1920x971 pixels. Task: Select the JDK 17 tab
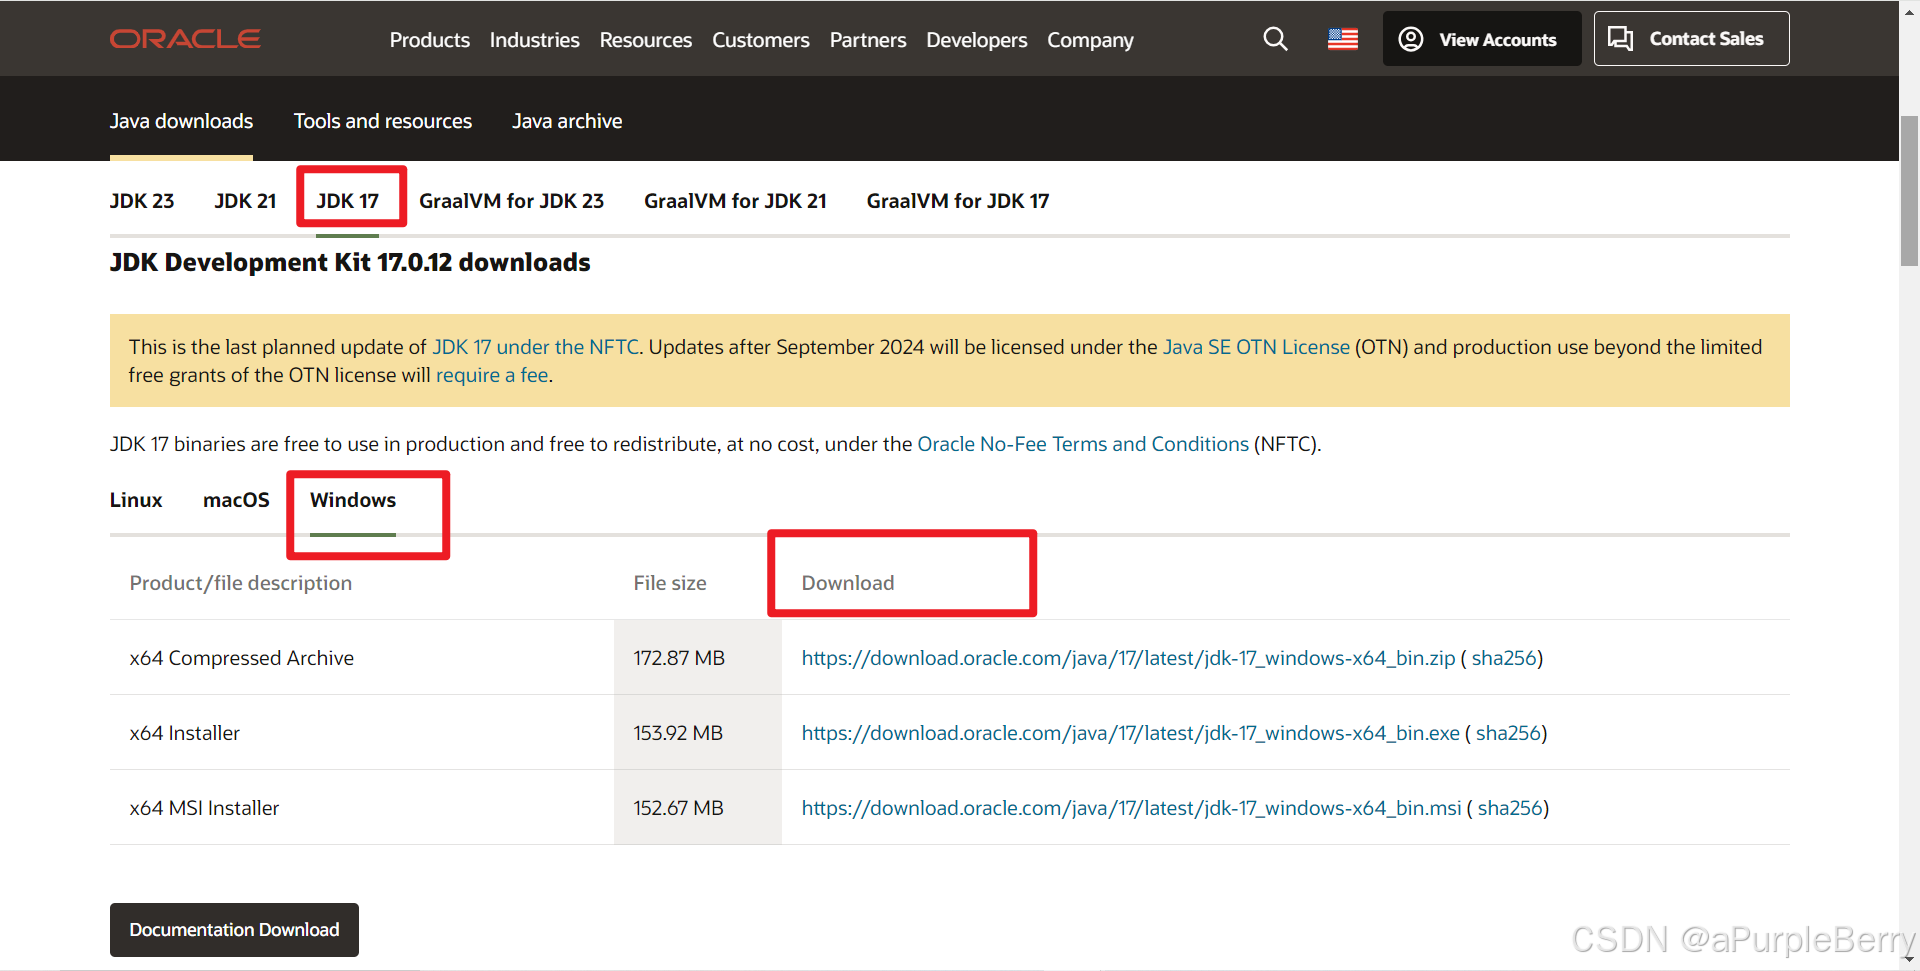pos(348,201)
